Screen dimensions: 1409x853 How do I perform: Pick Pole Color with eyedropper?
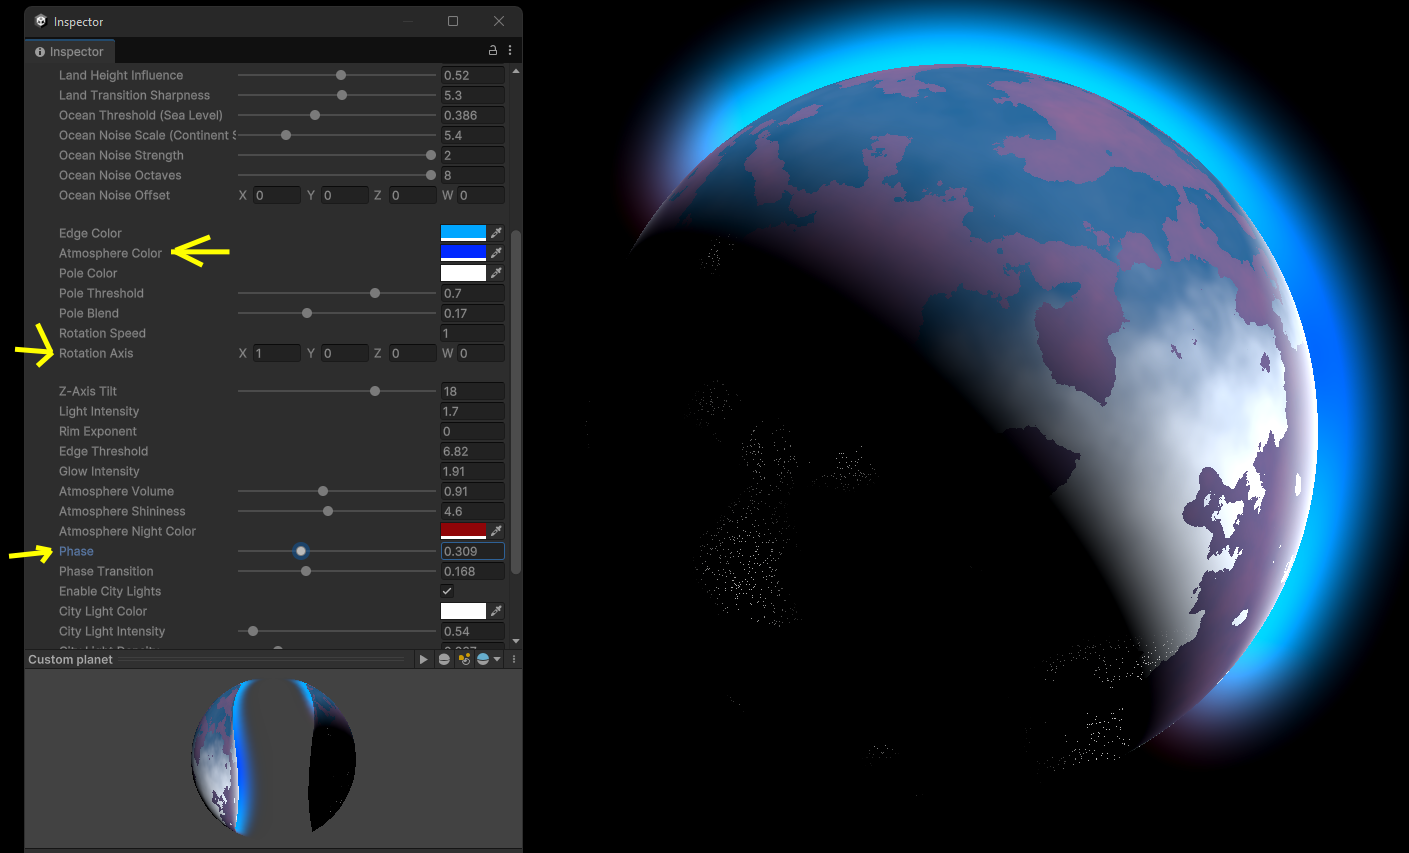point(496,273)
